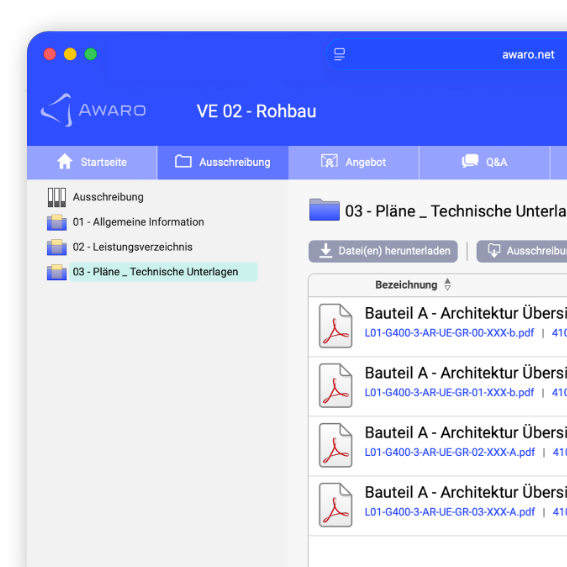The height and width of the screenshot is (567, 567).
Task: Click the partially visible Ausschreibung download button
Action: 522,251
